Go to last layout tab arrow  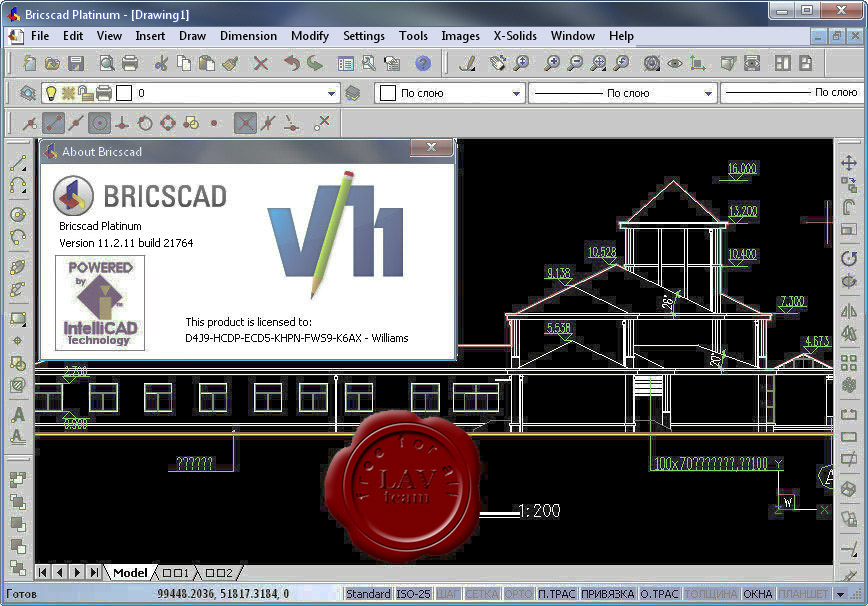95,572
